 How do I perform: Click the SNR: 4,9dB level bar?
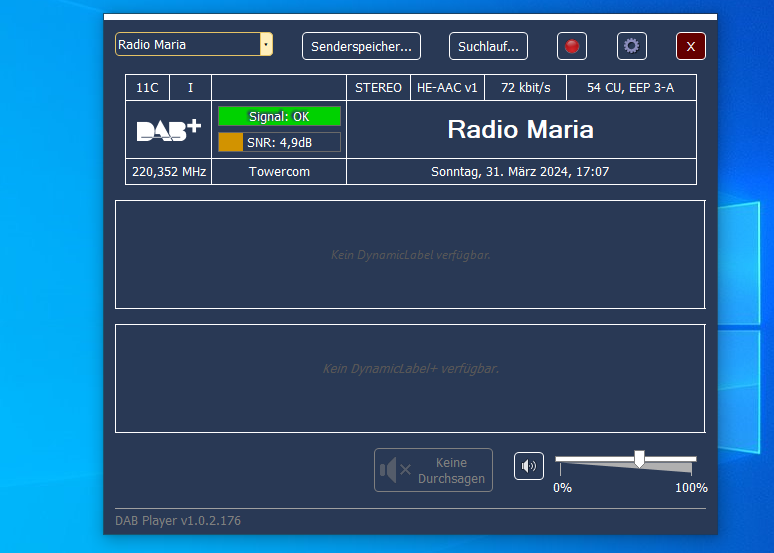coord(279,142)
